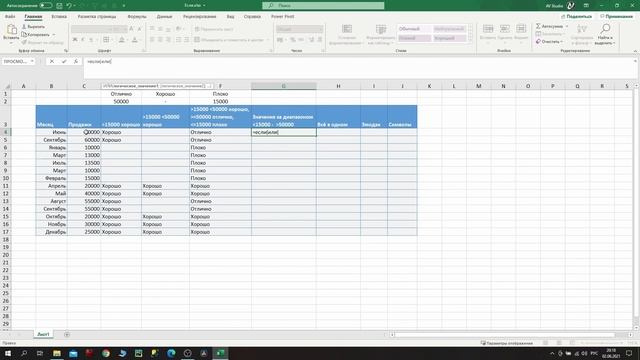This screenshot has height=360, width=640.
Task: Confirm formula entry with the checkmark icon
Action: 64,61
